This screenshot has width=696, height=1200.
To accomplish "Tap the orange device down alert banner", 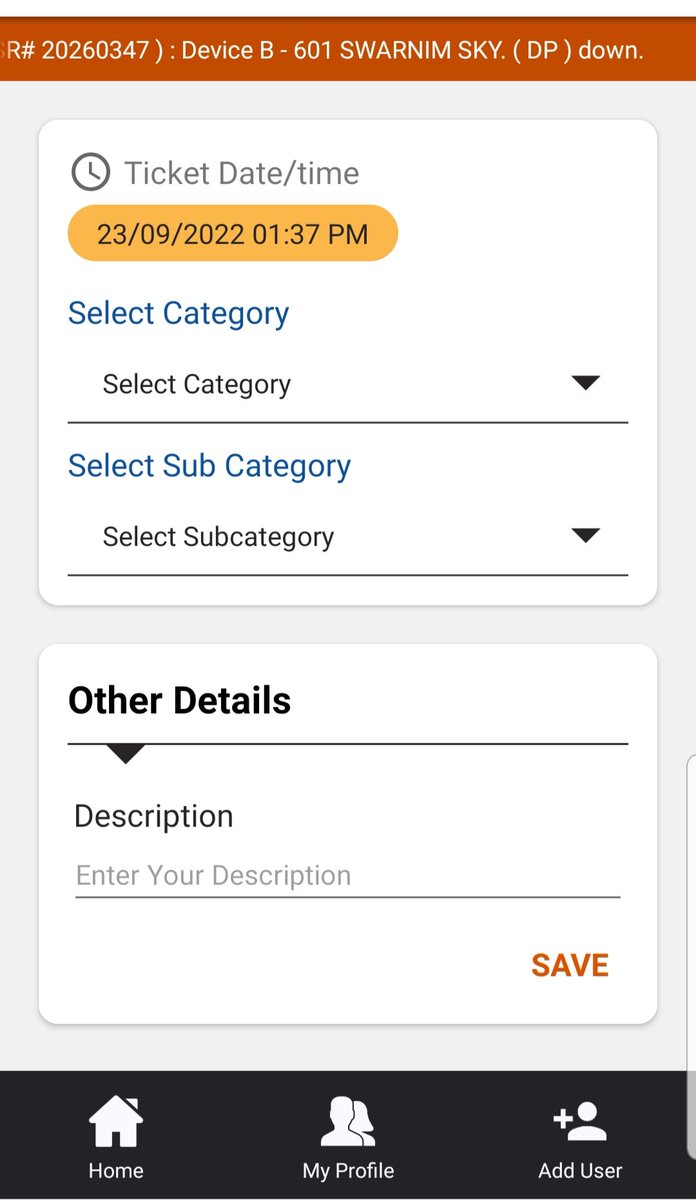I will click(348, 49).
